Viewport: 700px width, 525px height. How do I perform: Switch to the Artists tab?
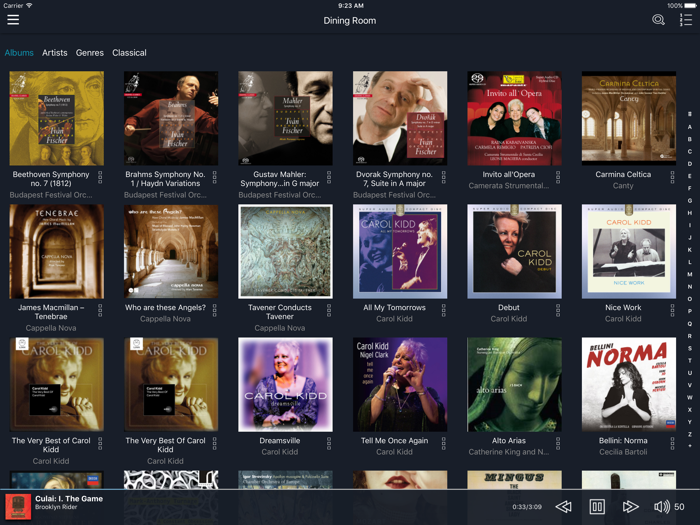(54, 53)
